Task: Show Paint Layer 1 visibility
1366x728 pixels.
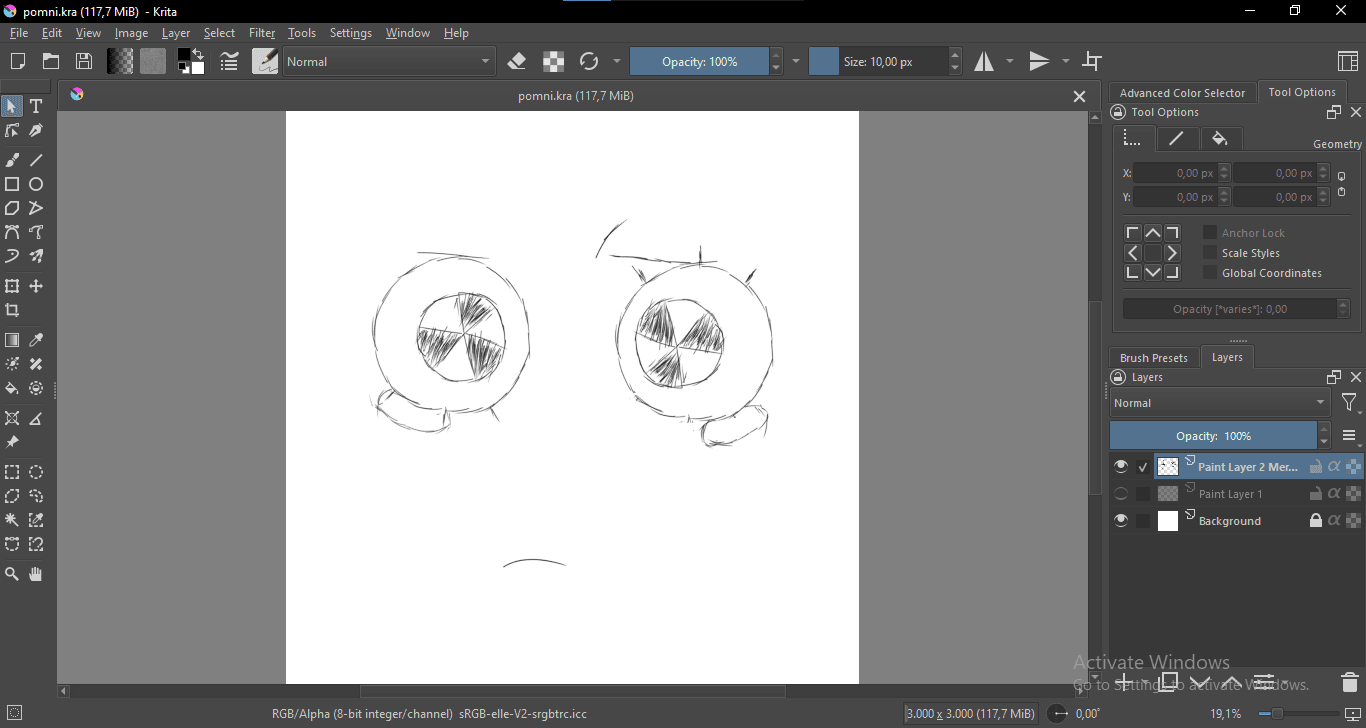Action: 1121,494
